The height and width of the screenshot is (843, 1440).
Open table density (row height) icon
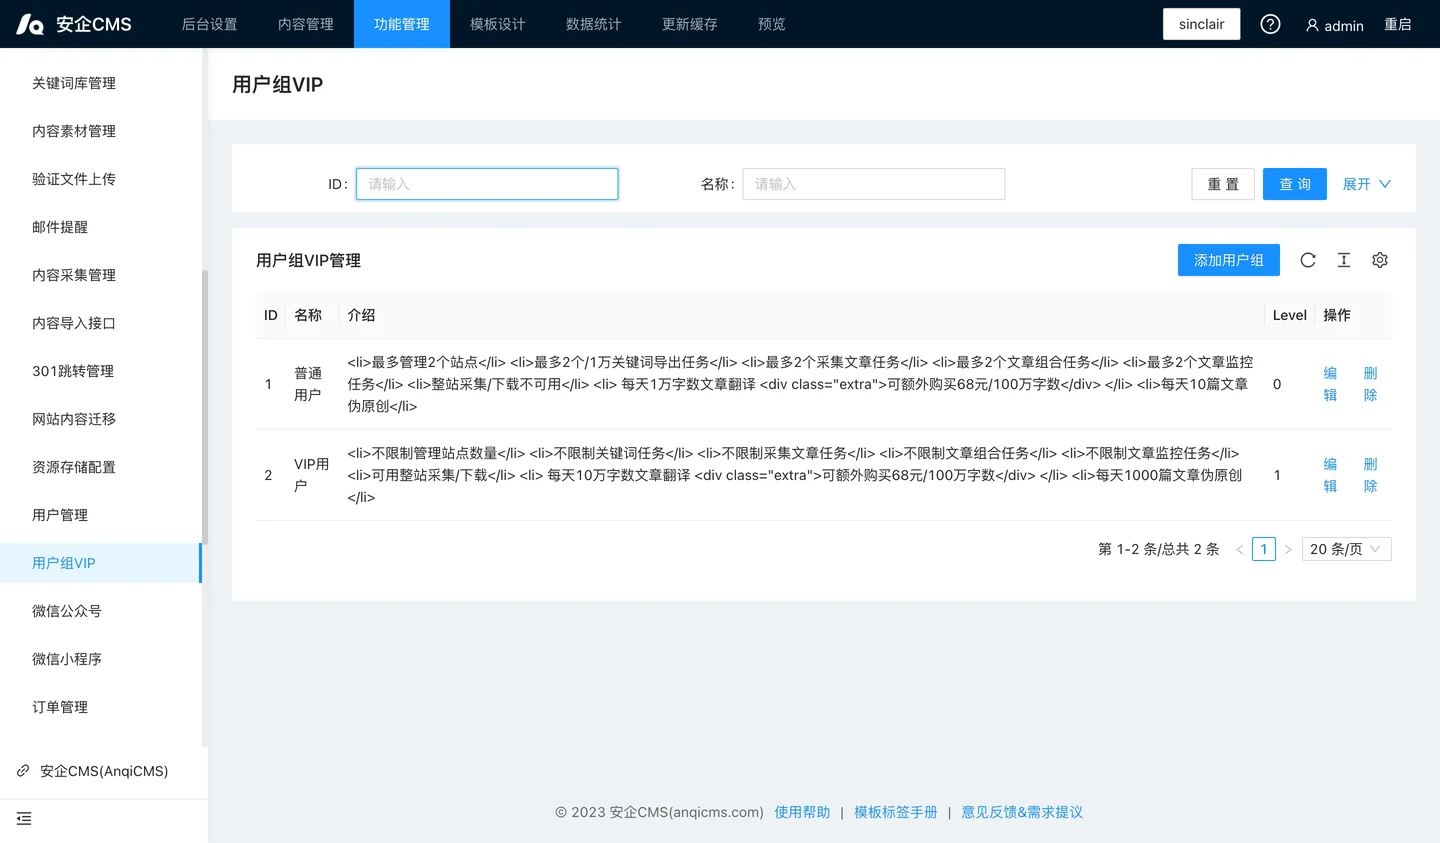click(x=1344, y=260)
